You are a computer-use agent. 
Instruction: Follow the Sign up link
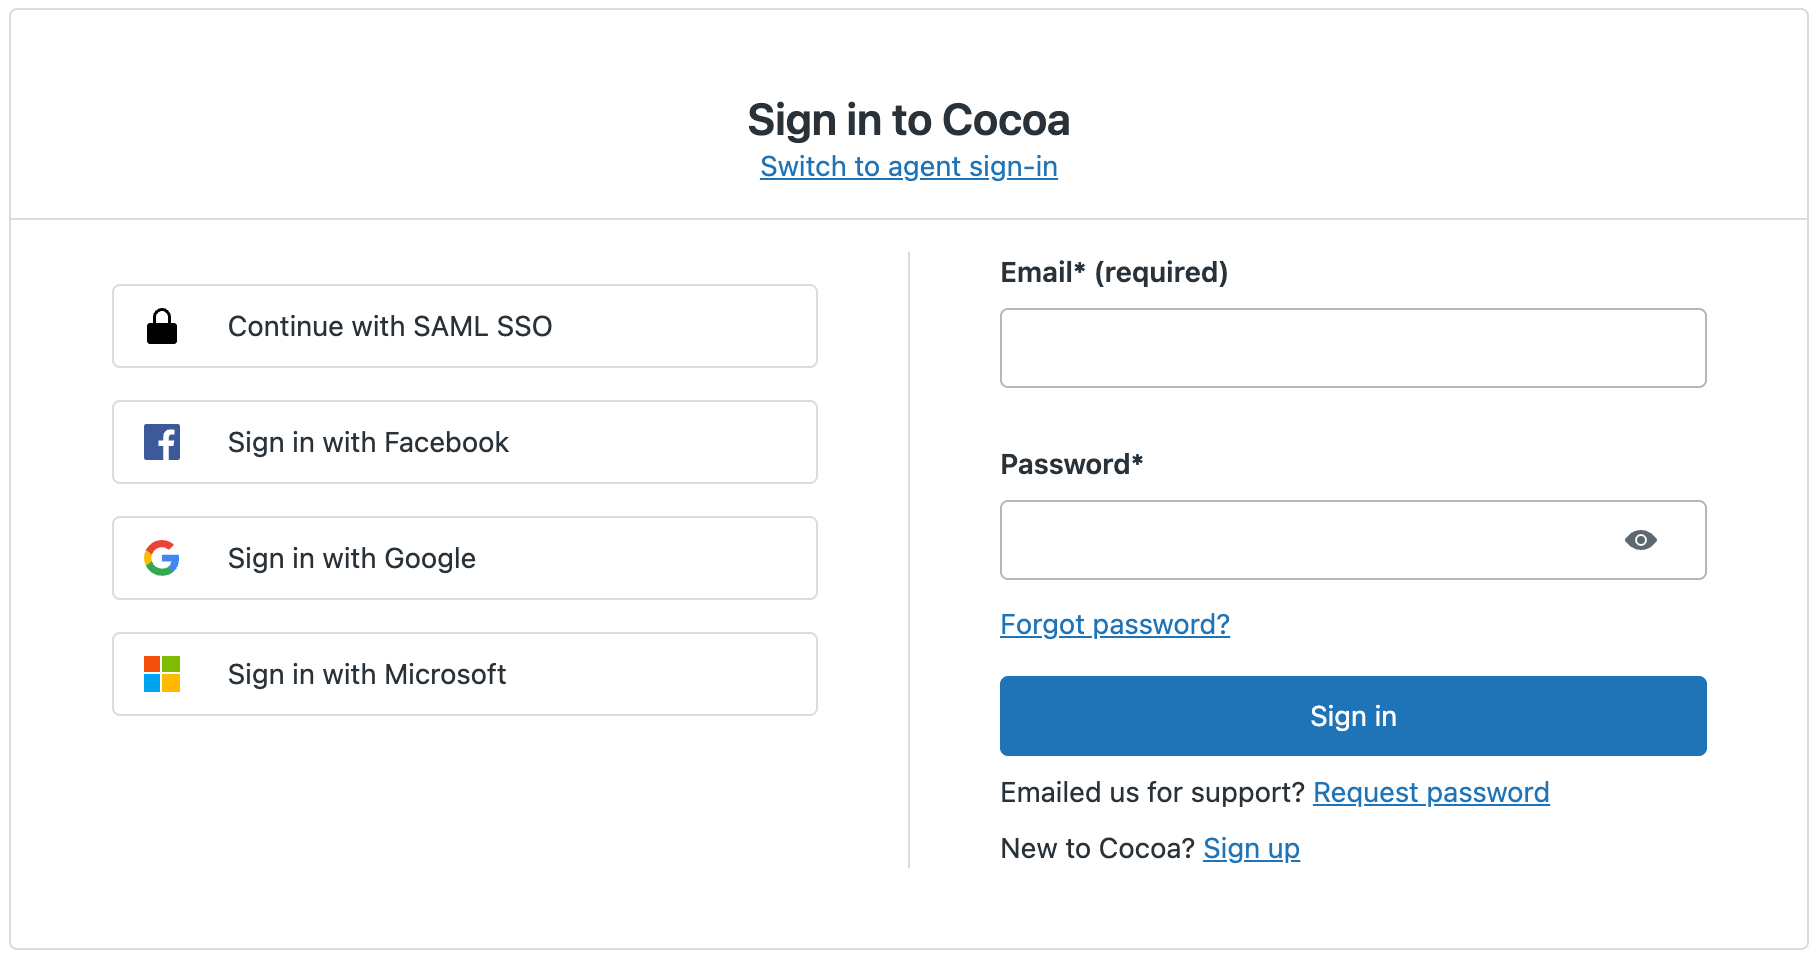click(x=1250, y=848)
